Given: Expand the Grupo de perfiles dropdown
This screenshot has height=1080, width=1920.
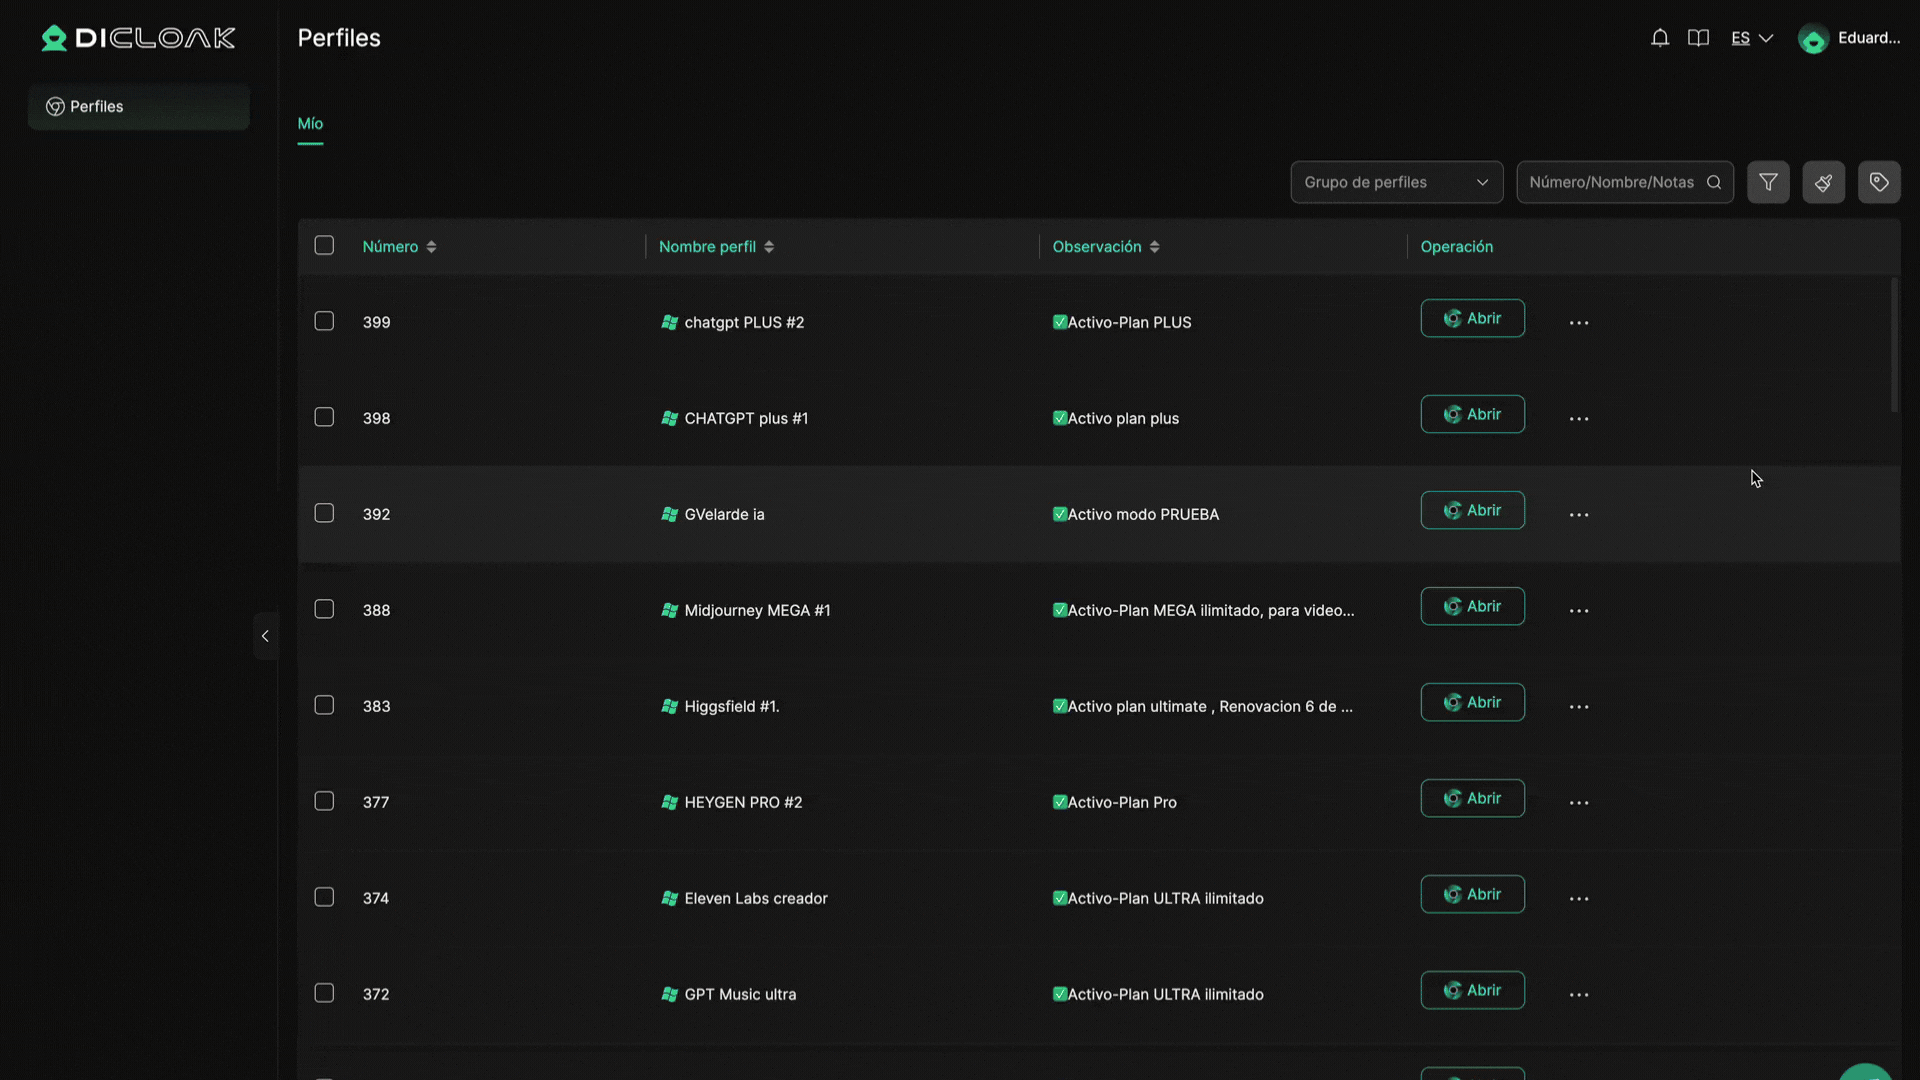Looking at the screenshot, I should (x=1396, y=182).
